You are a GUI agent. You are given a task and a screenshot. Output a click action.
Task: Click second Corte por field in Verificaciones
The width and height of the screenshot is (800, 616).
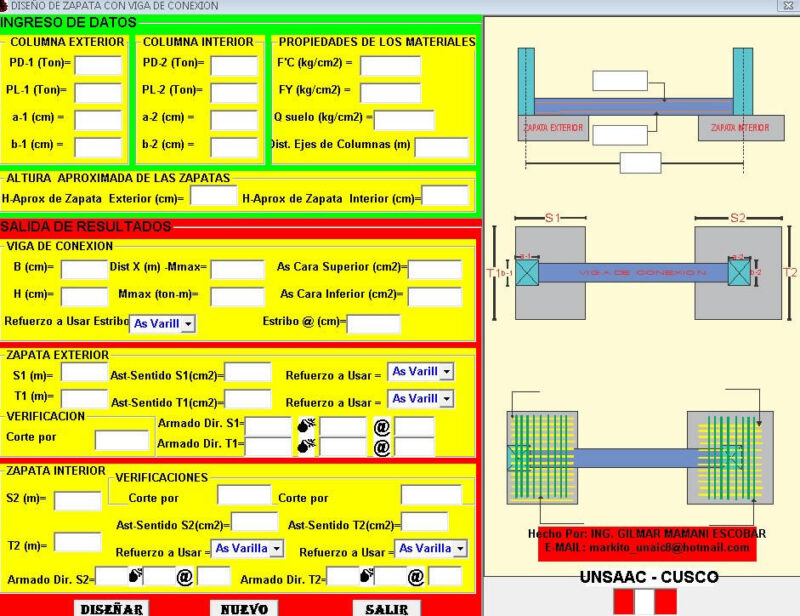coord(431,495)
